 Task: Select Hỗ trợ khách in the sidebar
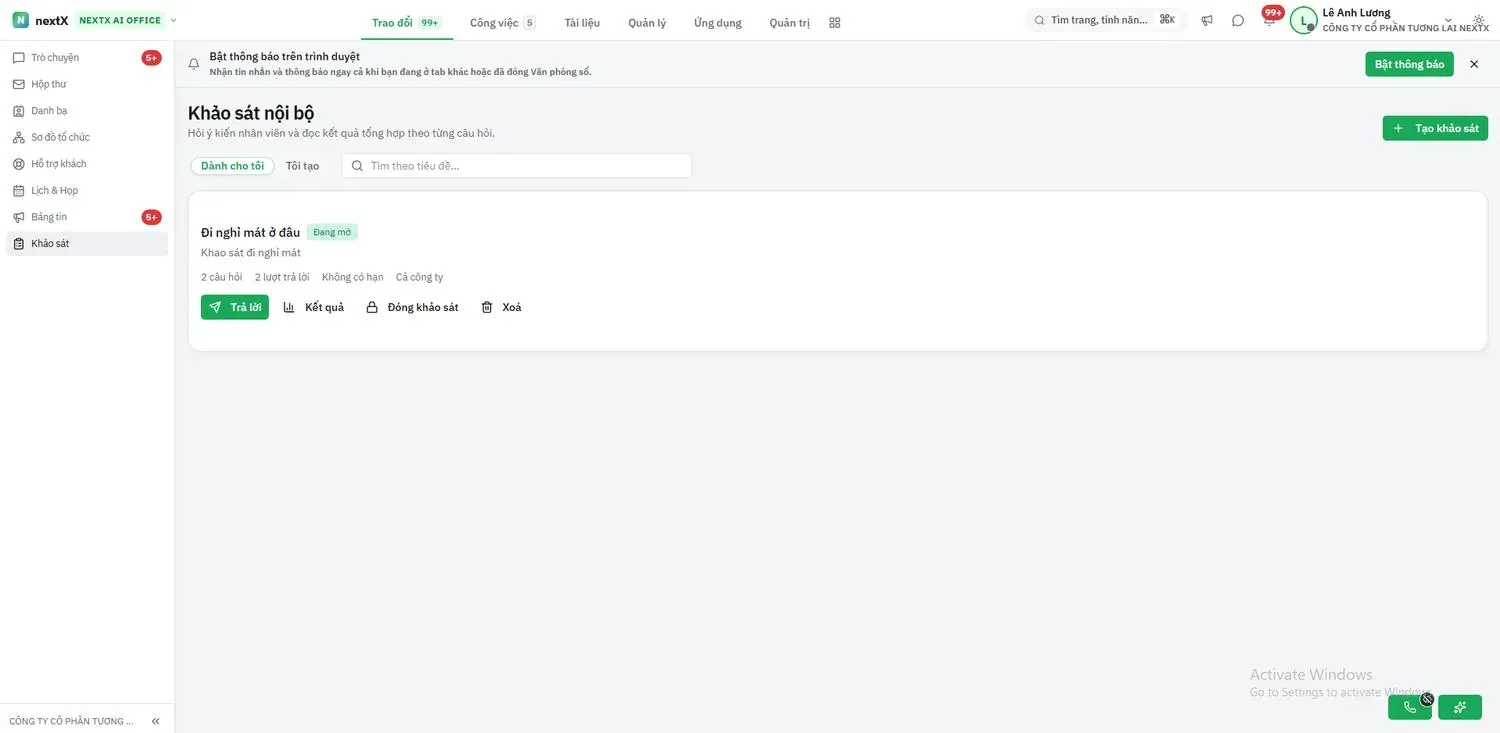[87, 164]
